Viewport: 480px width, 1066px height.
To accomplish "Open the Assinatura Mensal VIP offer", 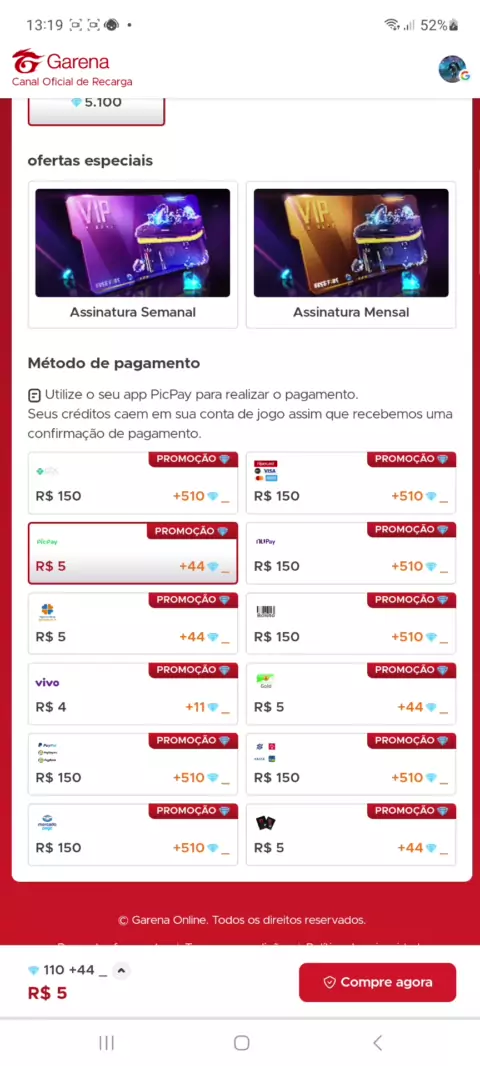I will pyautogui.click(x=350, y=254).
